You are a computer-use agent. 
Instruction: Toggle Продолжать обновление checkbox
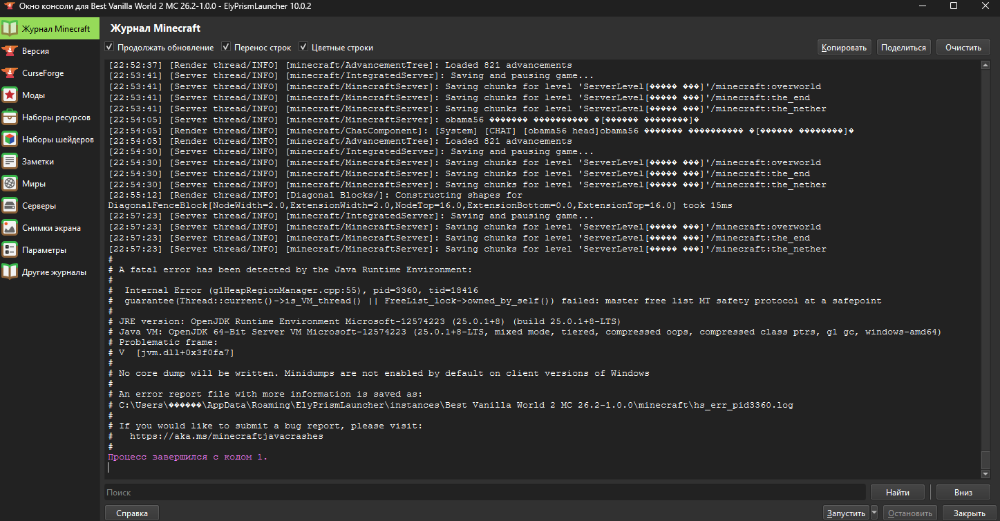[109, 47]
